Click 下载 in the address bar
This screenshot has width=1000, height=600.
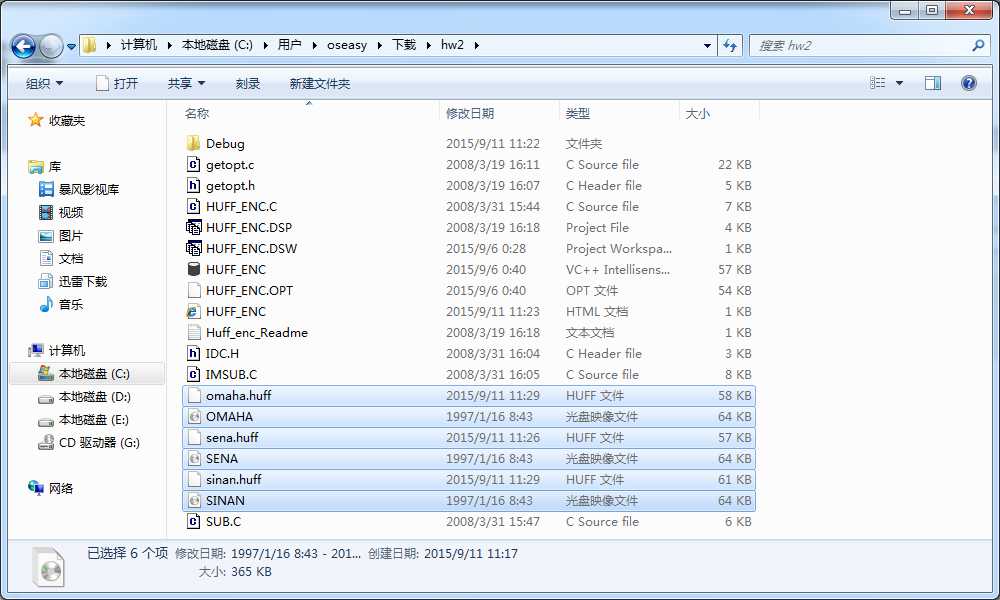(x=404, y=45)
